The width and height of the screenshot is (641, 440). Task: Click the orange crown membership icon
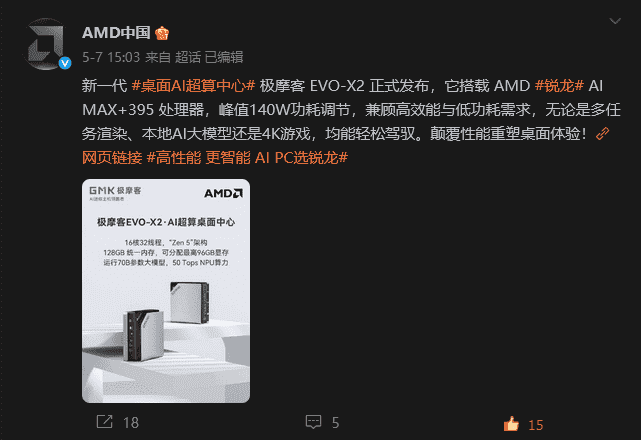point(162,33)
